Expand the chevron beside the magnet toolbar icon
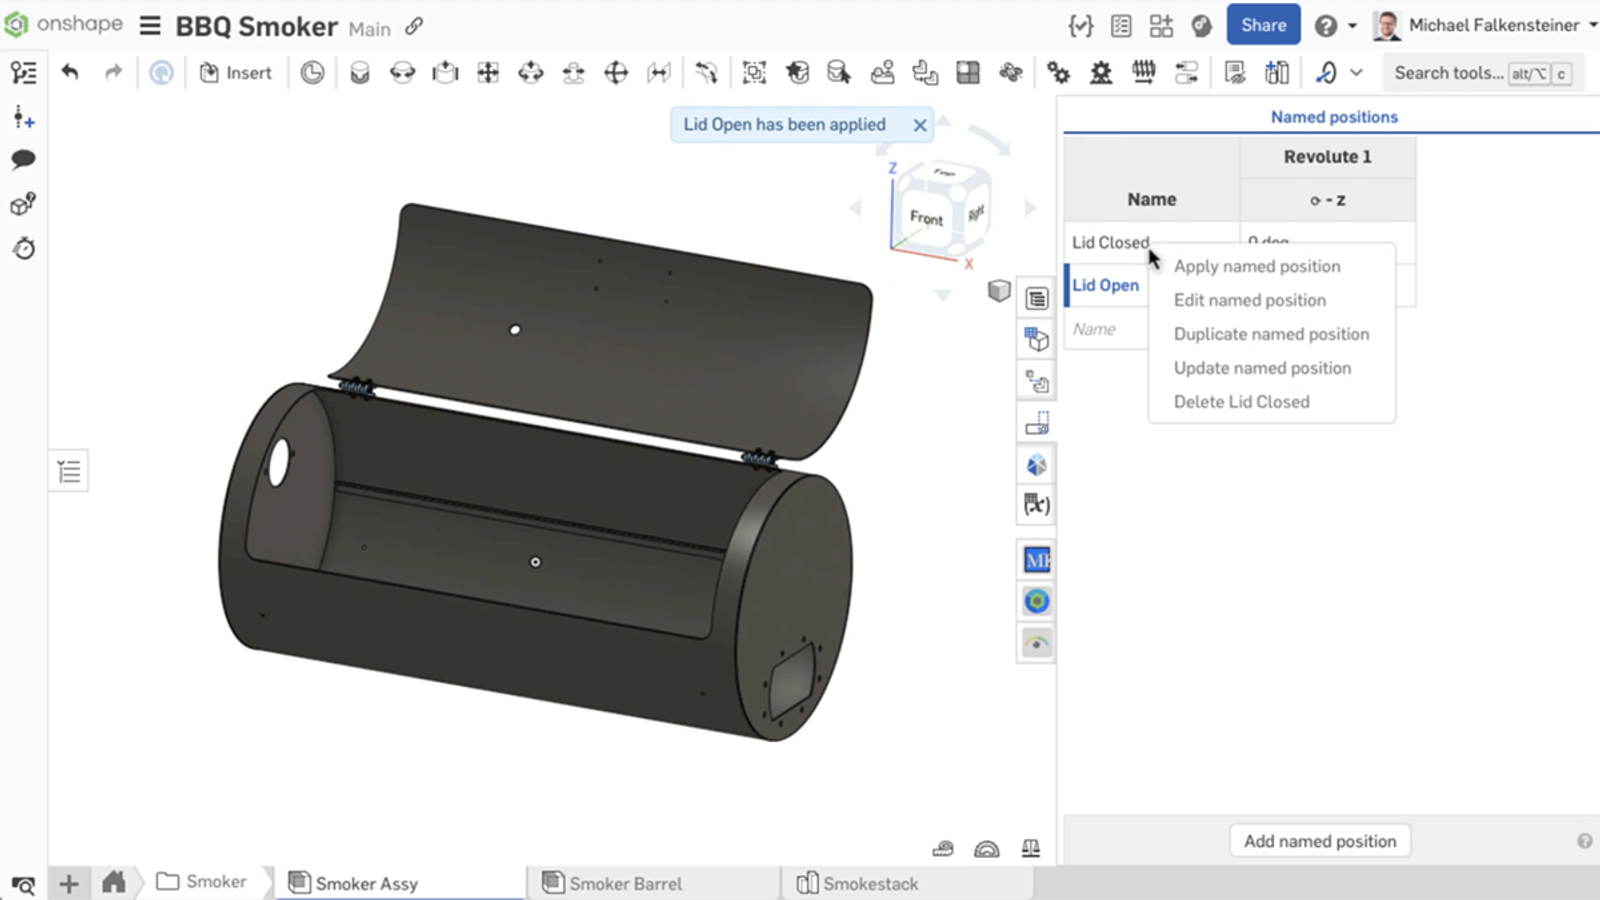 (x=1356, y=72)
